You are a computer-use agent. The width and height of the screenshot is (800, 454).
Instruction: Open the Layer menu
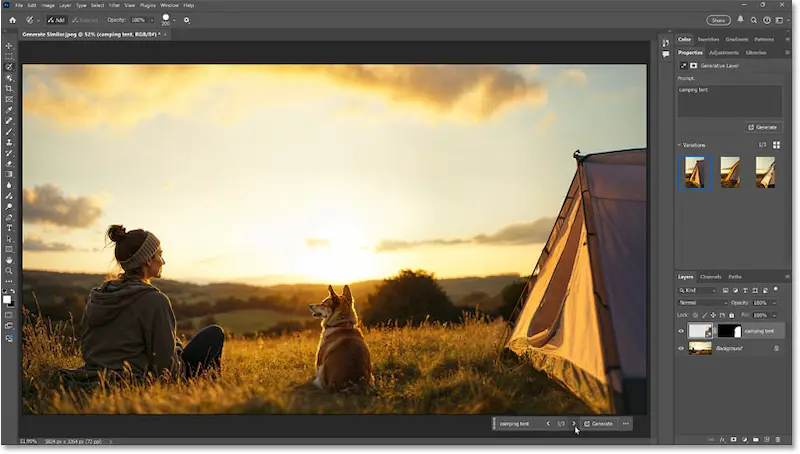point(65,5)
